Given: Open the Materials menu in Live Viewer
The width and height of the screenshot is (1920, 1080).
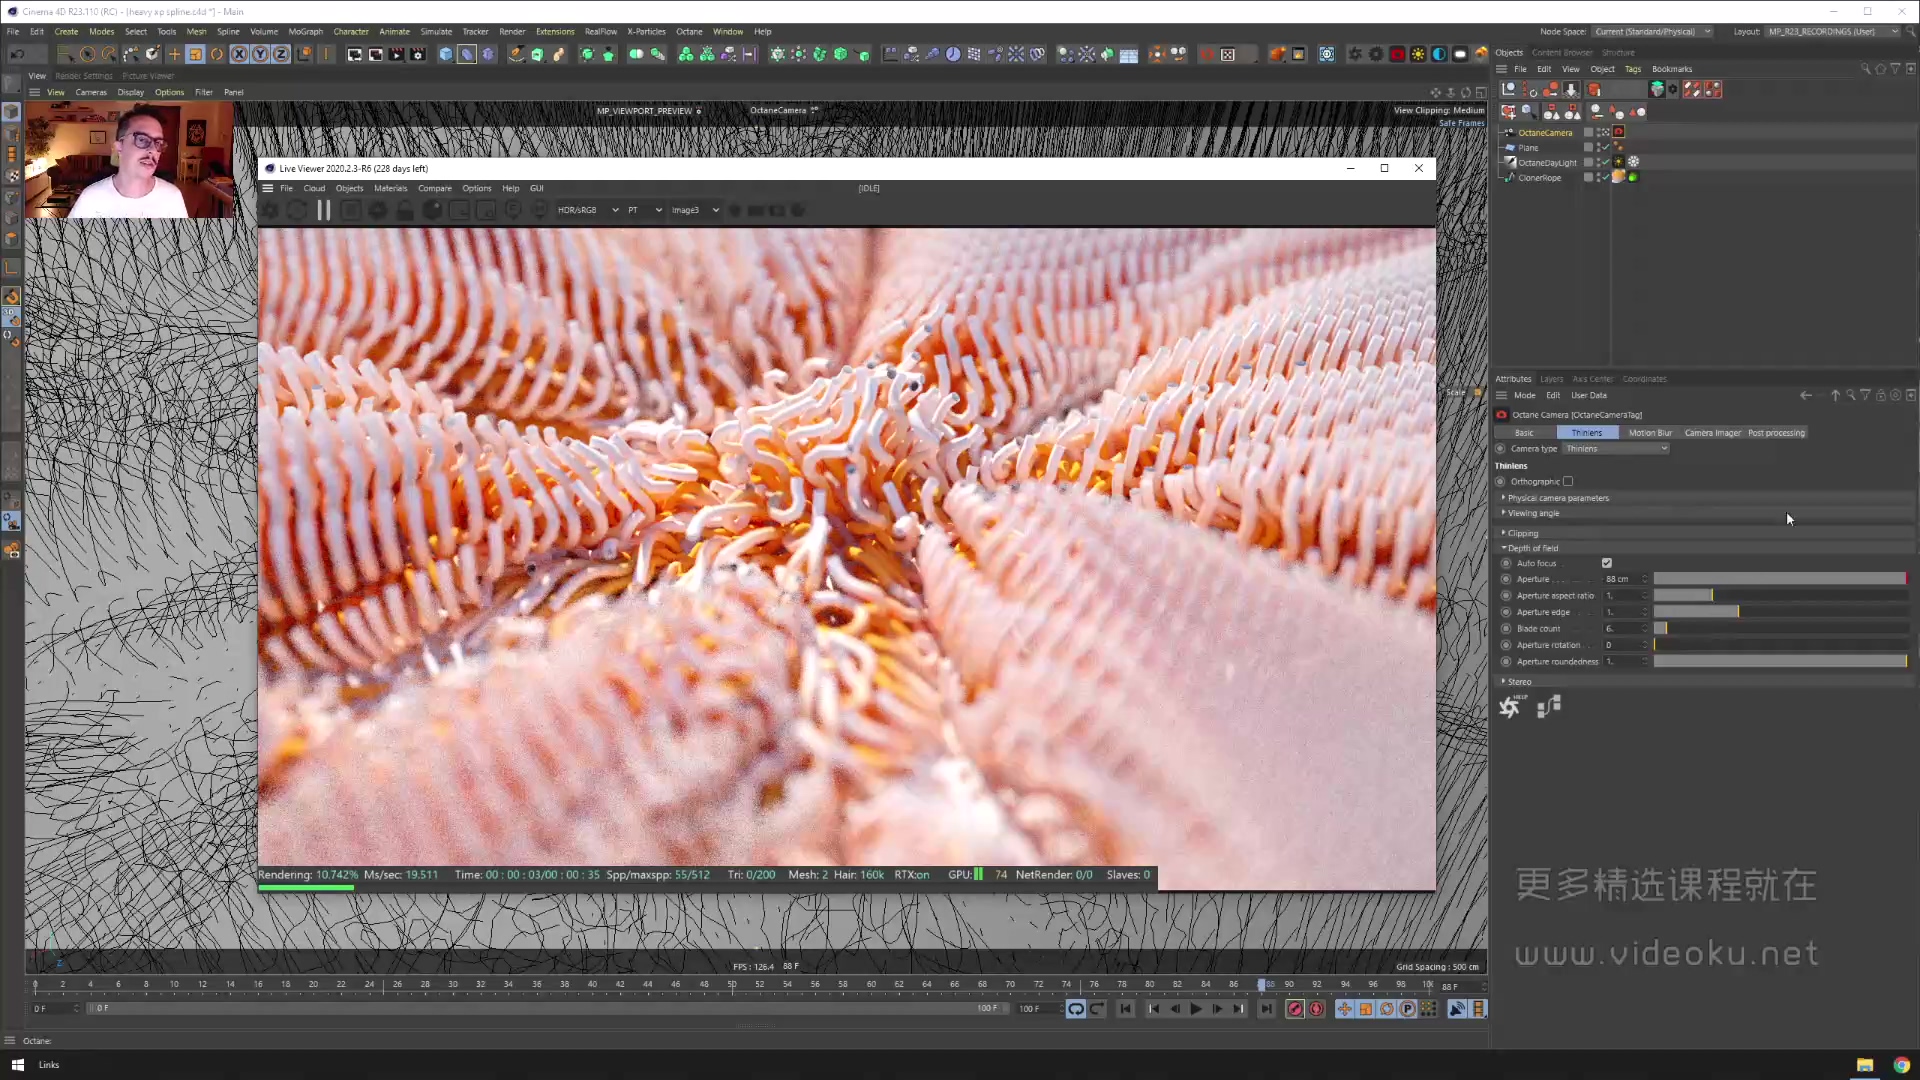Looking at the screenshot, I should click(x=390, y=188).
